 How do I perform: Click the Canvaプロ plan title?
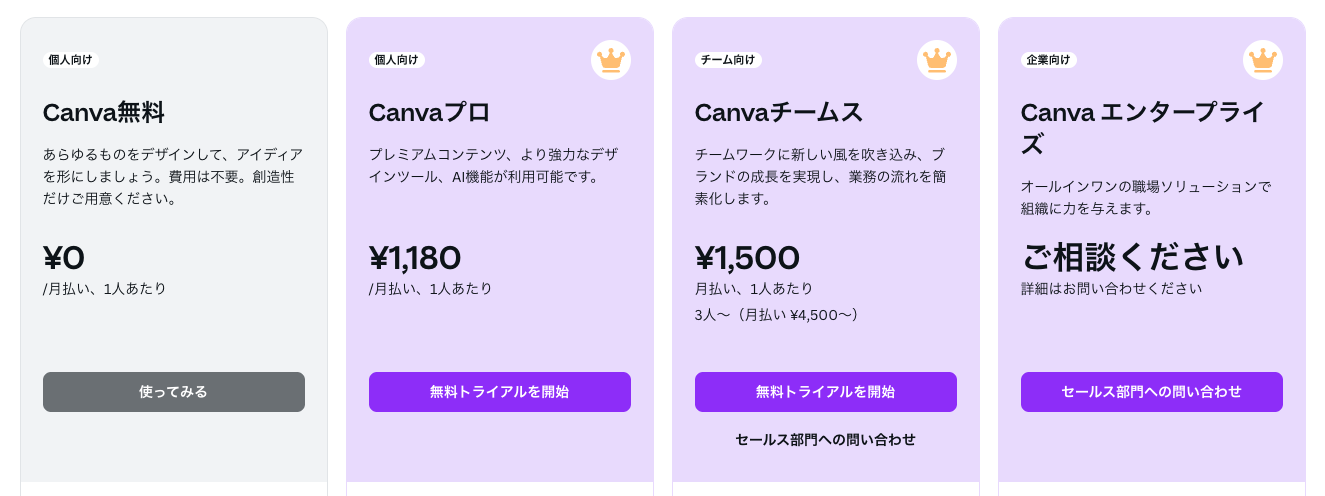[430, 112]
